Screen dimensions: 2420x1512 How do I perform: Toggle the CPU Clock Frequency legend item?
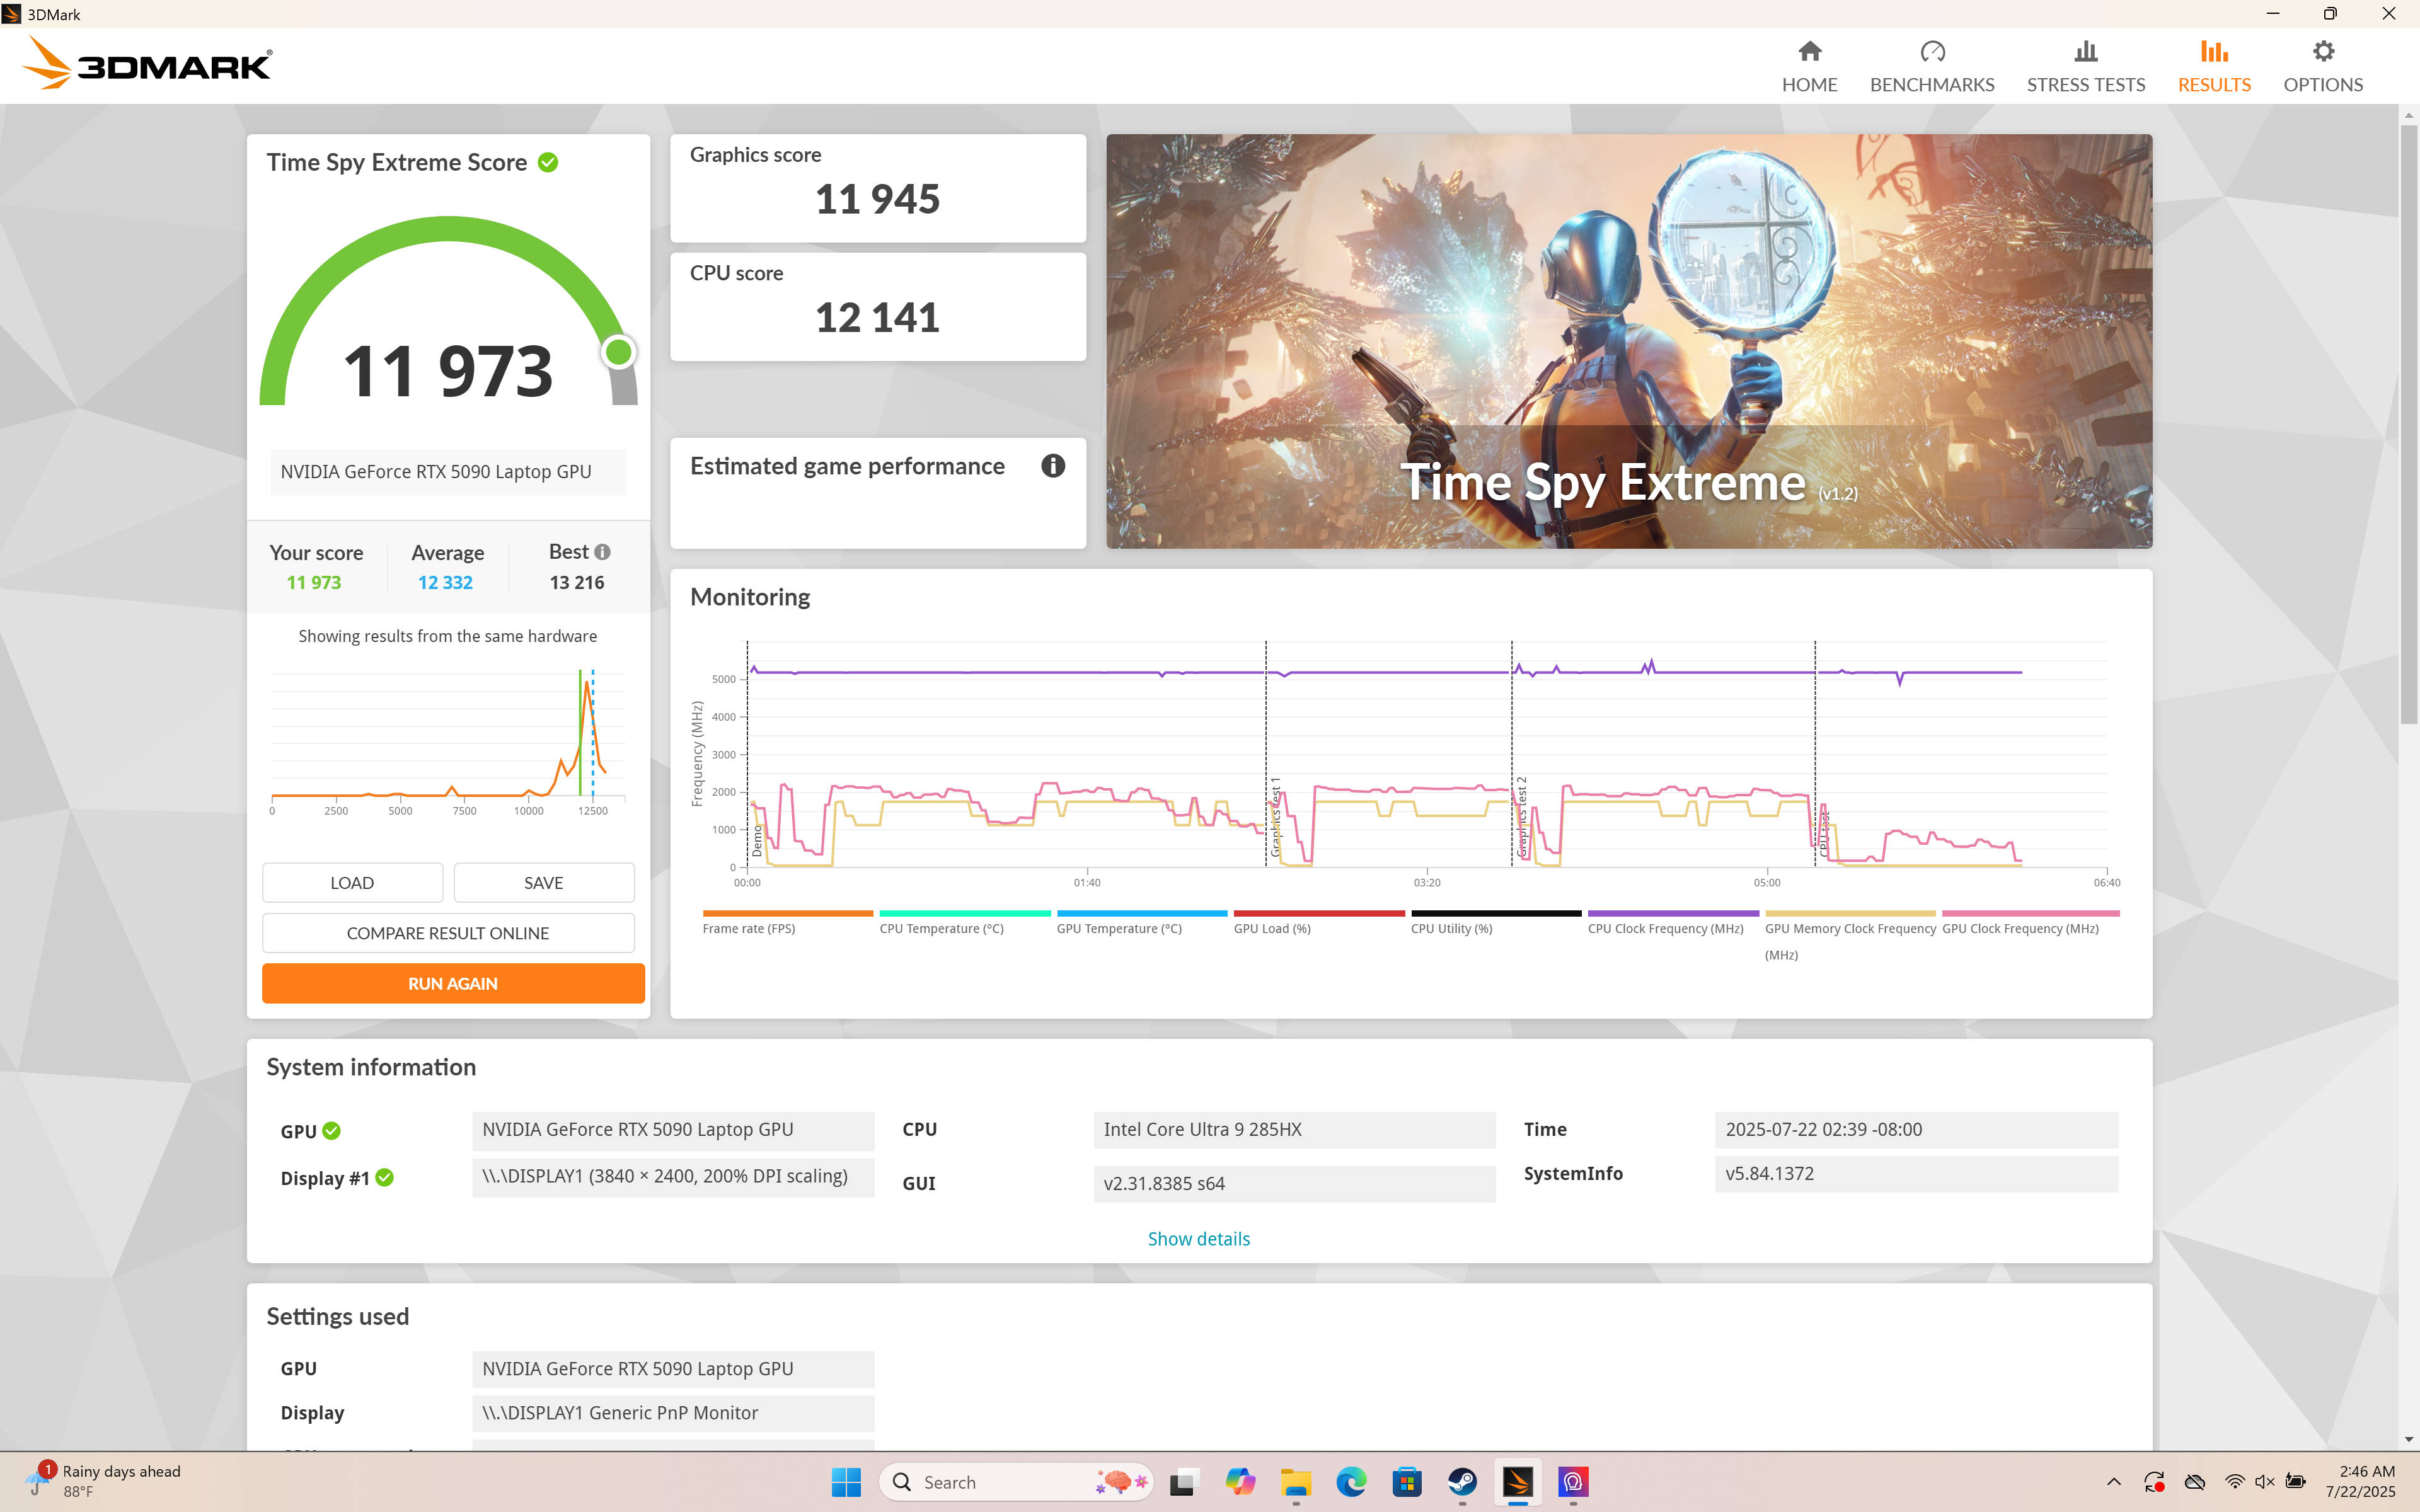[1673, 922]
